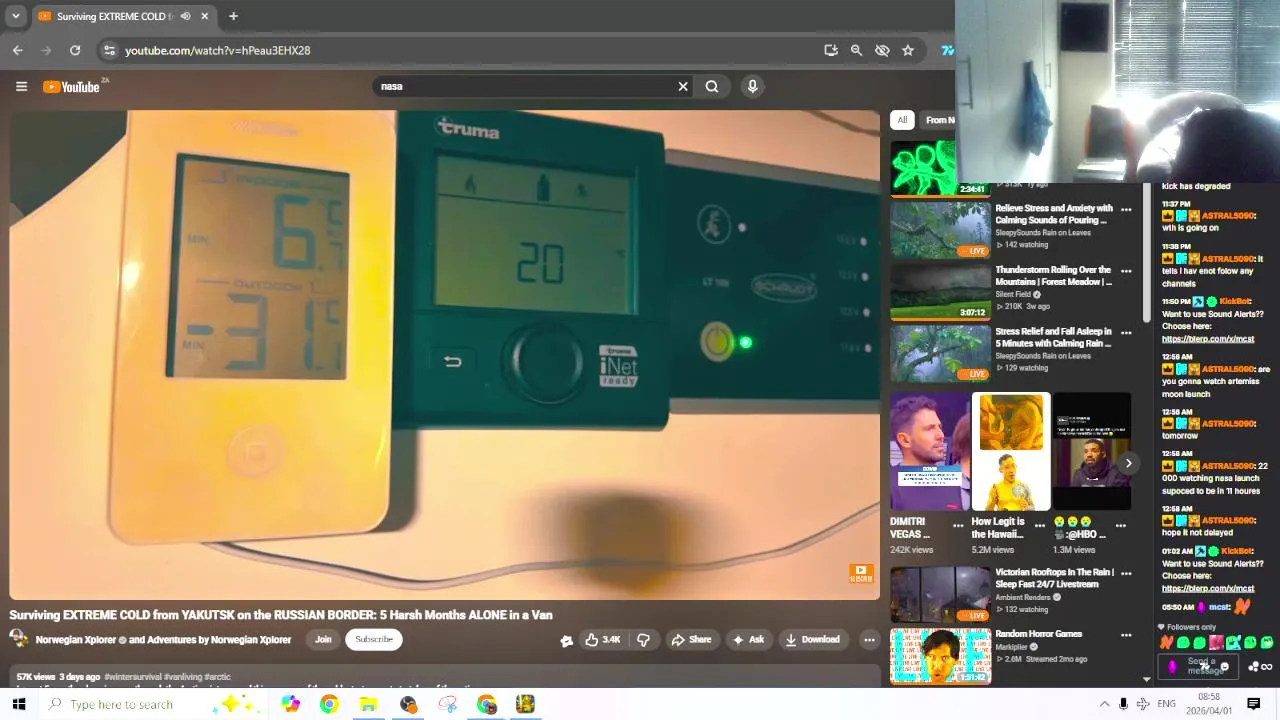Open Random Horror Games video by Markiplier
The height and width of the screenshot is (720, 1280).
pos(1038,634)
